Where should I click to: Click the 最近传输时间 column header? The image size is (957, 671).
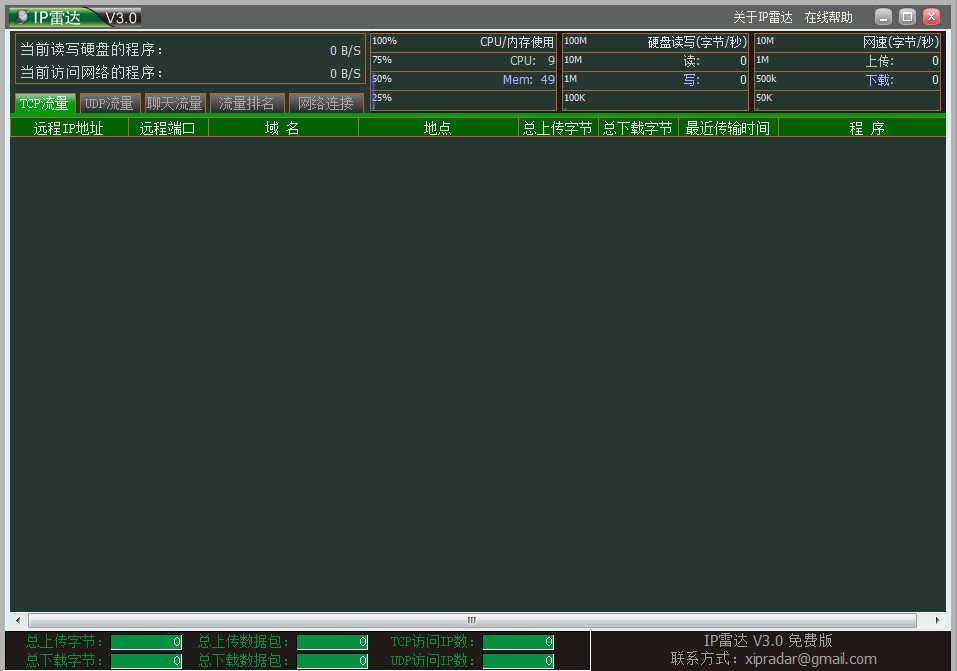(x=727, y=128)
